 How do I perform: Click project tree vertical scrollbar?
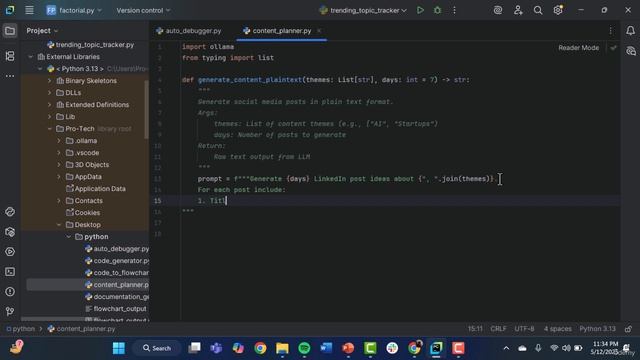point(147,110)
